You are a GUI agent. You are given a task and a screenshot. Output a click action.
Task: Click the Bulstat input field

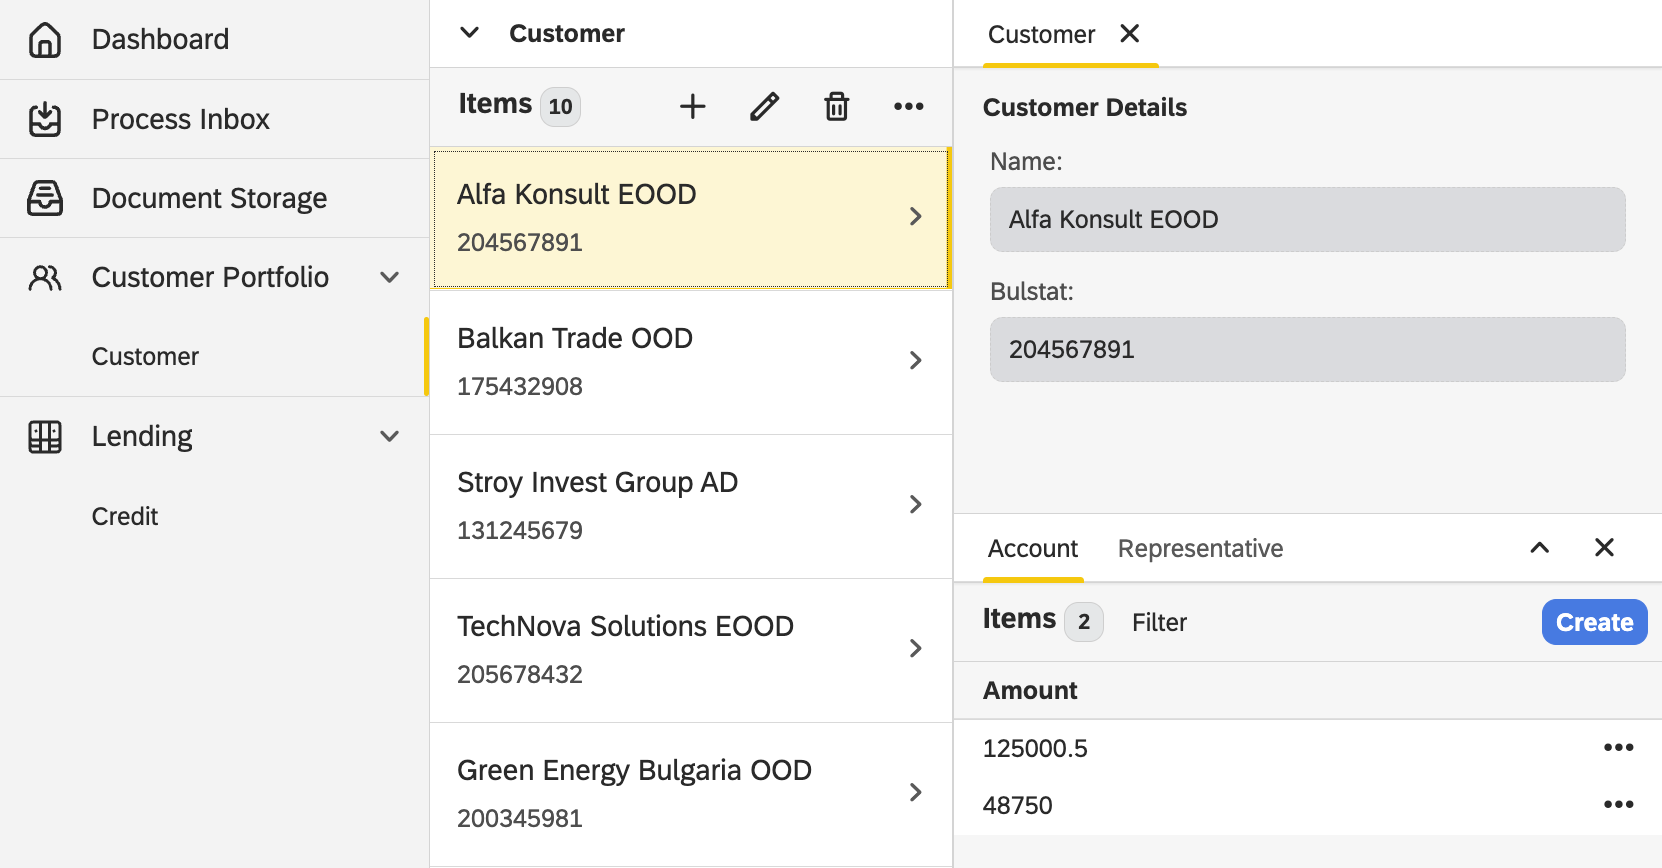[x=1307, y=350]
